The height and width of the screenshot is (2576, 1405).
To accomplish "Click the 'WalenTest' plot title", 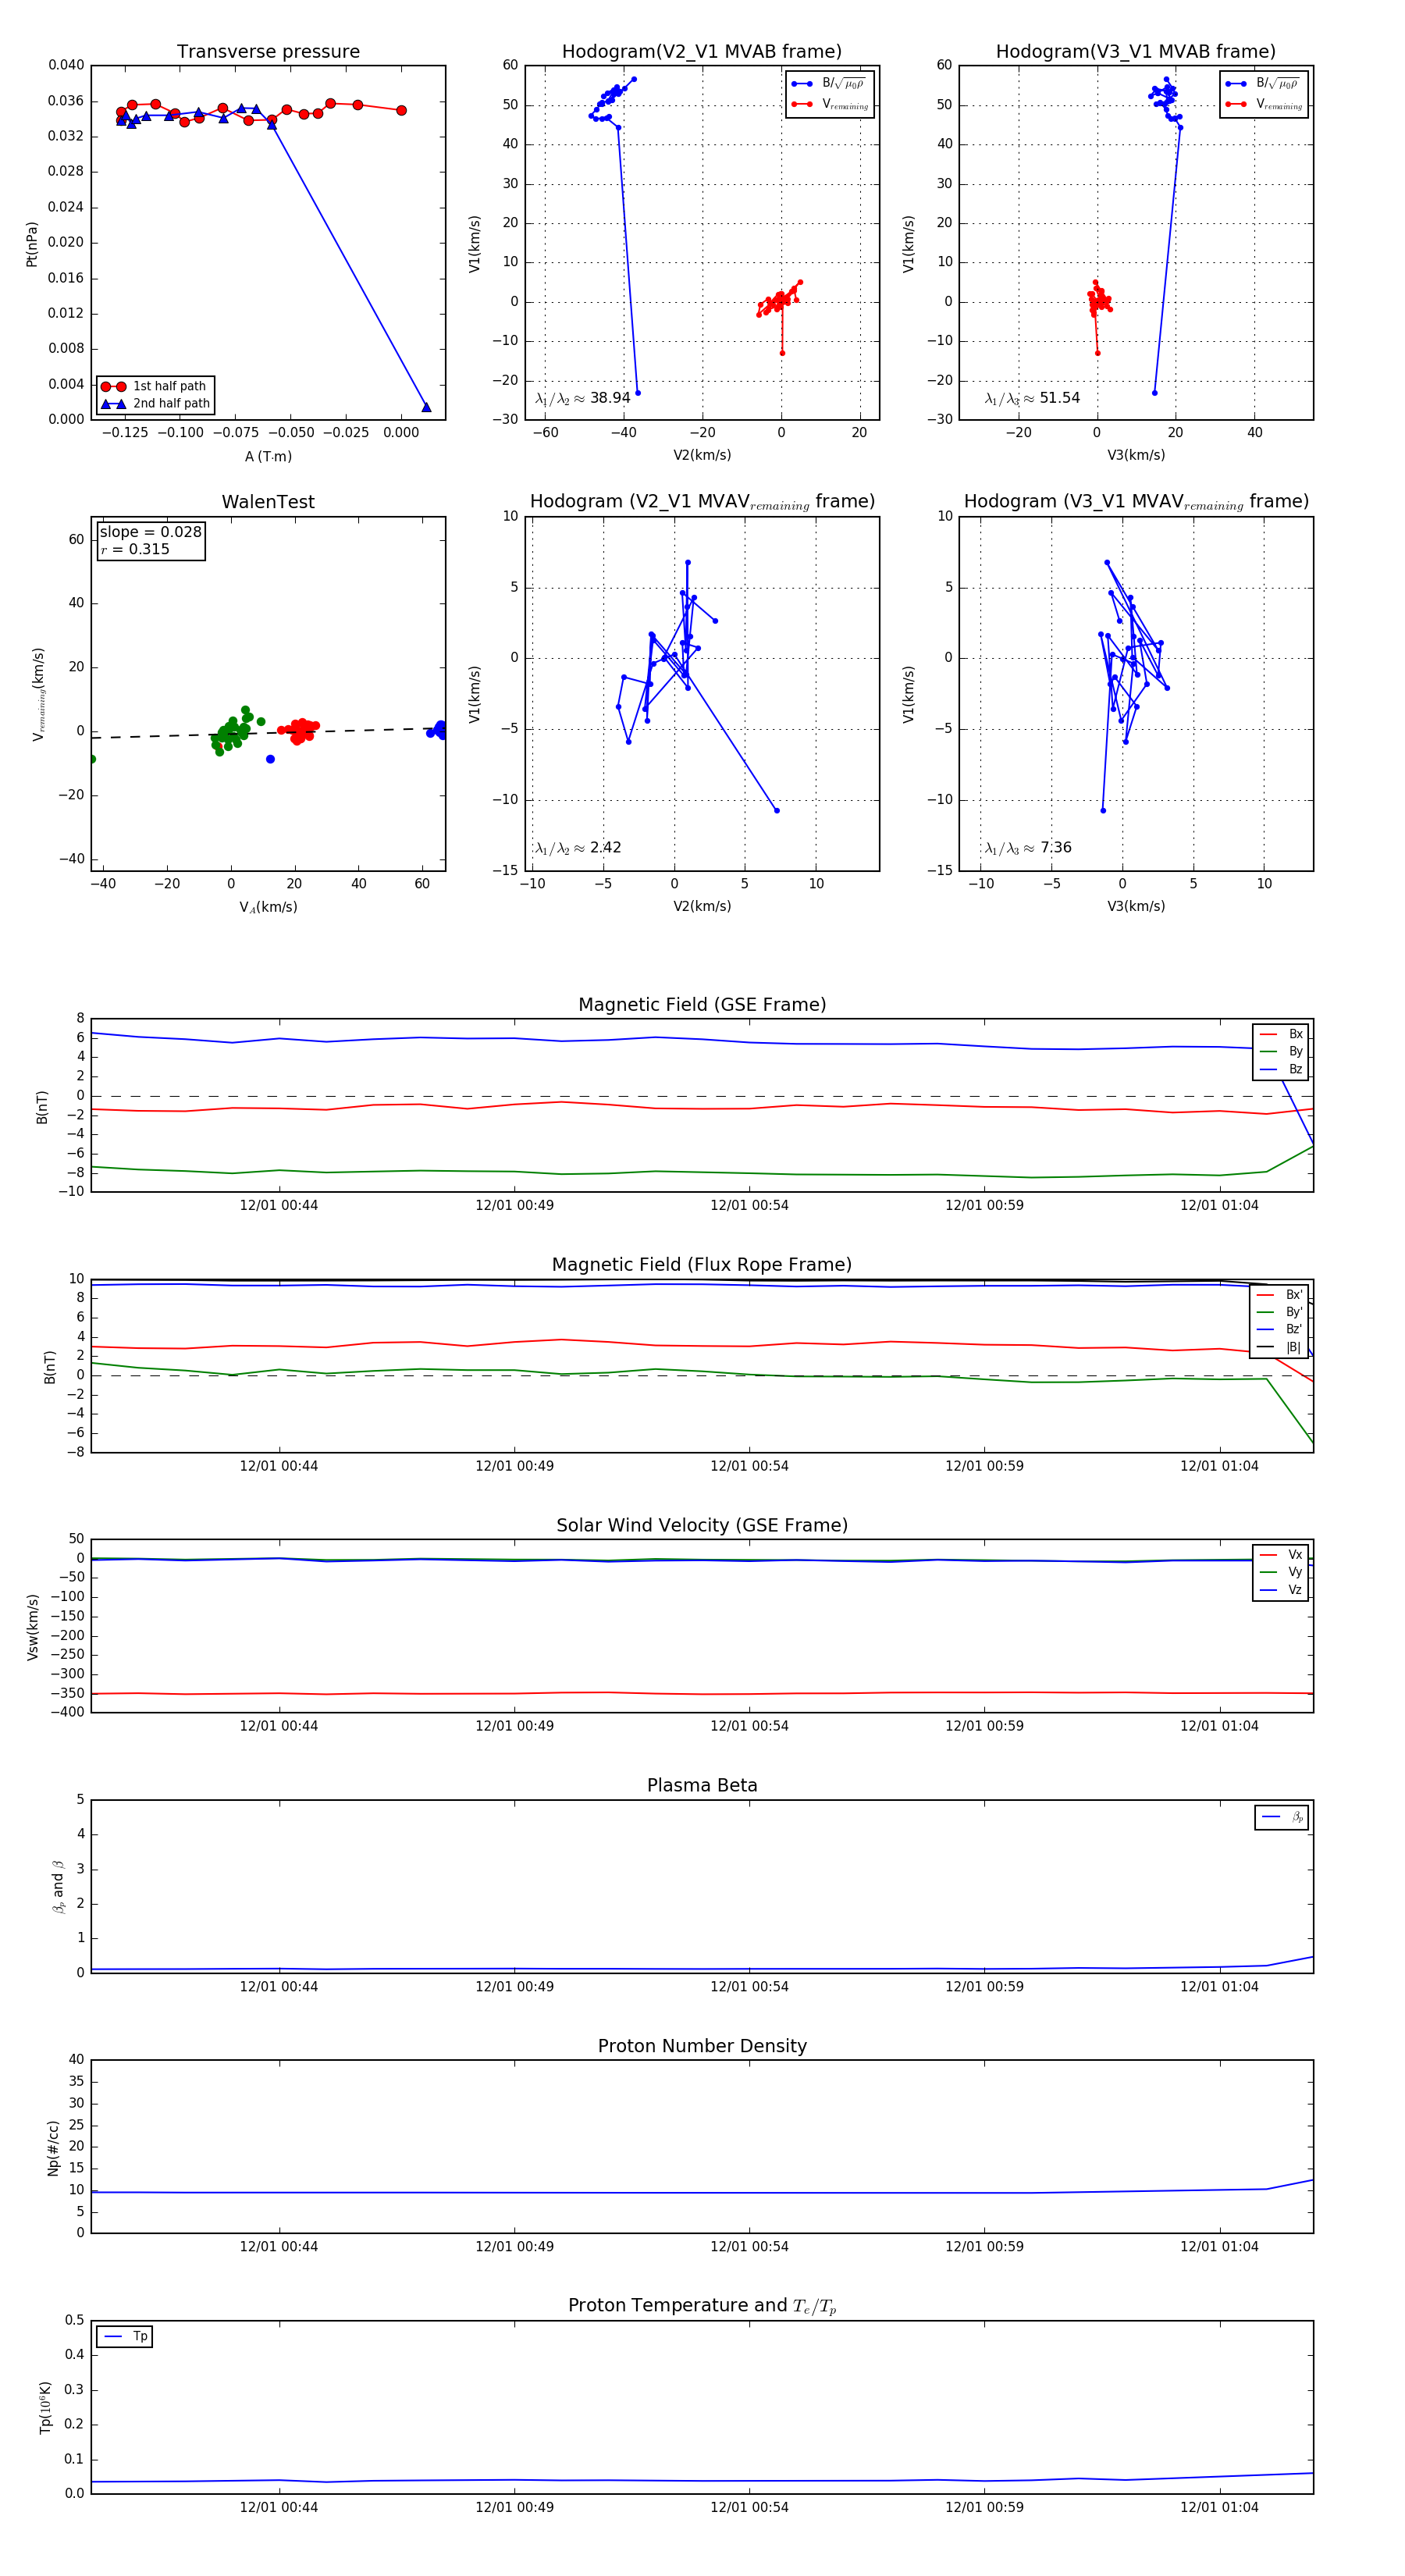I will pos(268,502).
